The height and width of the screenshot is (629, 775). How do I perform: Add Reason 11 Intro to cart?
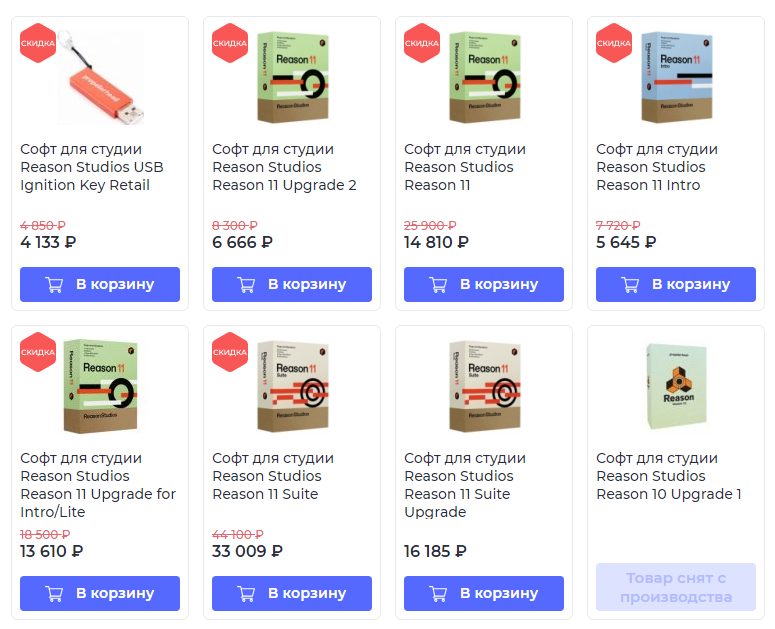point(676,284)
